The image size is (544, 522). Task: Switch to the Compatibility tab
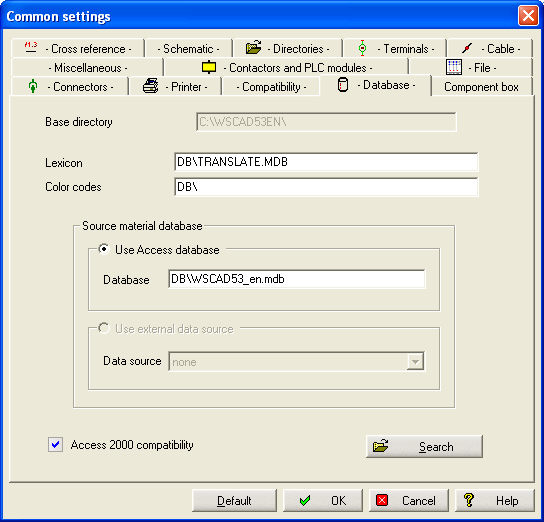[271, 87]
